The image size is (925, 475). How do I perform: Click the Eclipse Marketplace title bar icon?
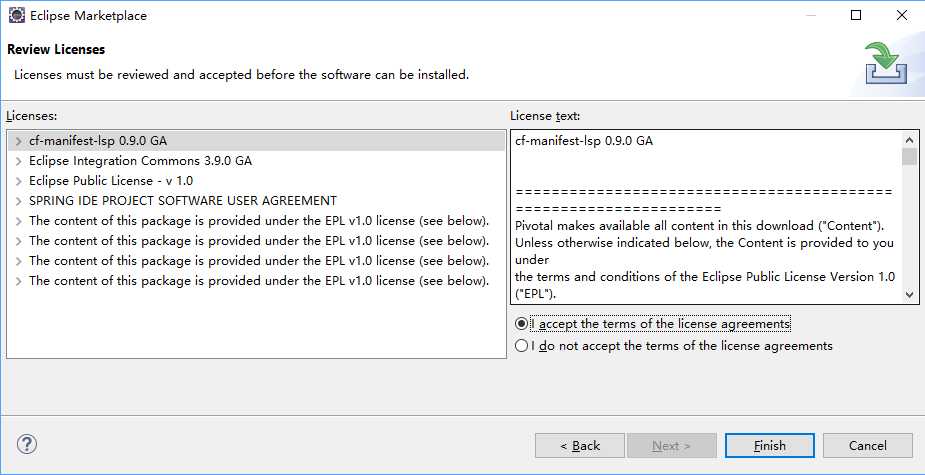[x=17, y=15]
